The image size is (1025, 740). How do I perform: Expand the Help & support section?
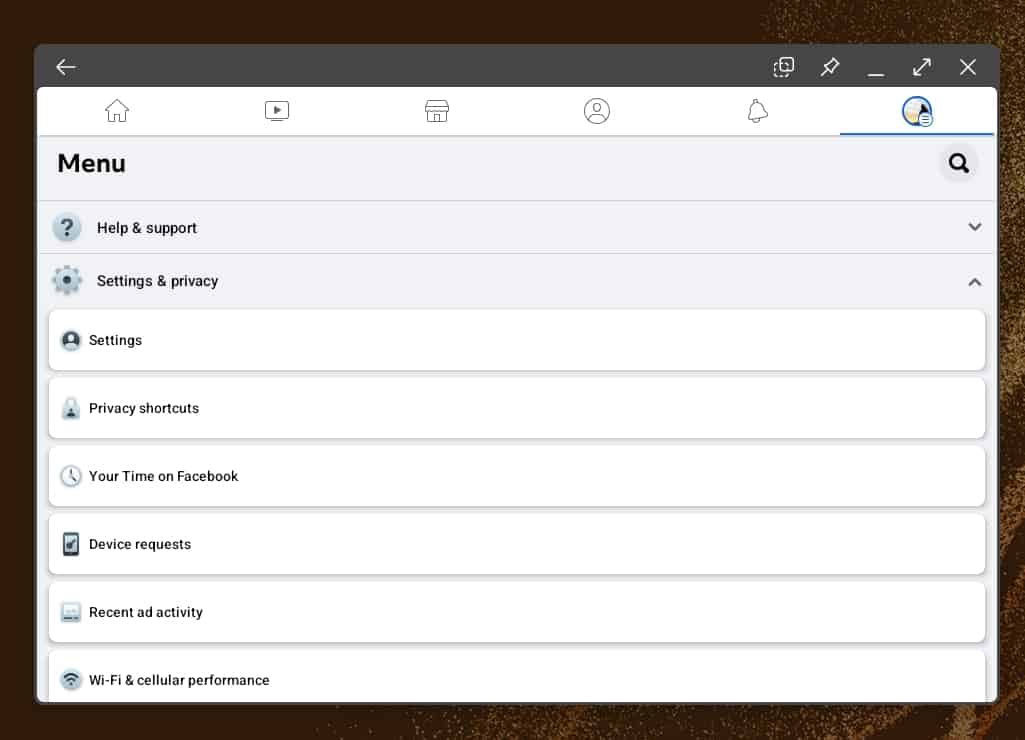coord(147,228)
